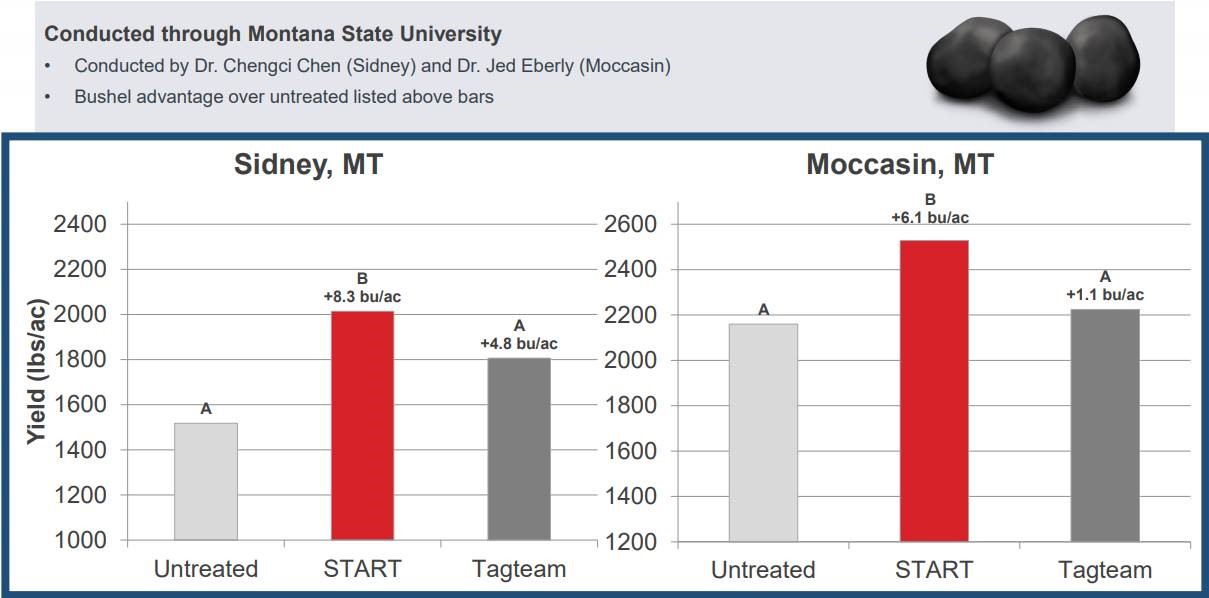Select the "Yield (lbs/ac)" axis title

tap(36, 374)
